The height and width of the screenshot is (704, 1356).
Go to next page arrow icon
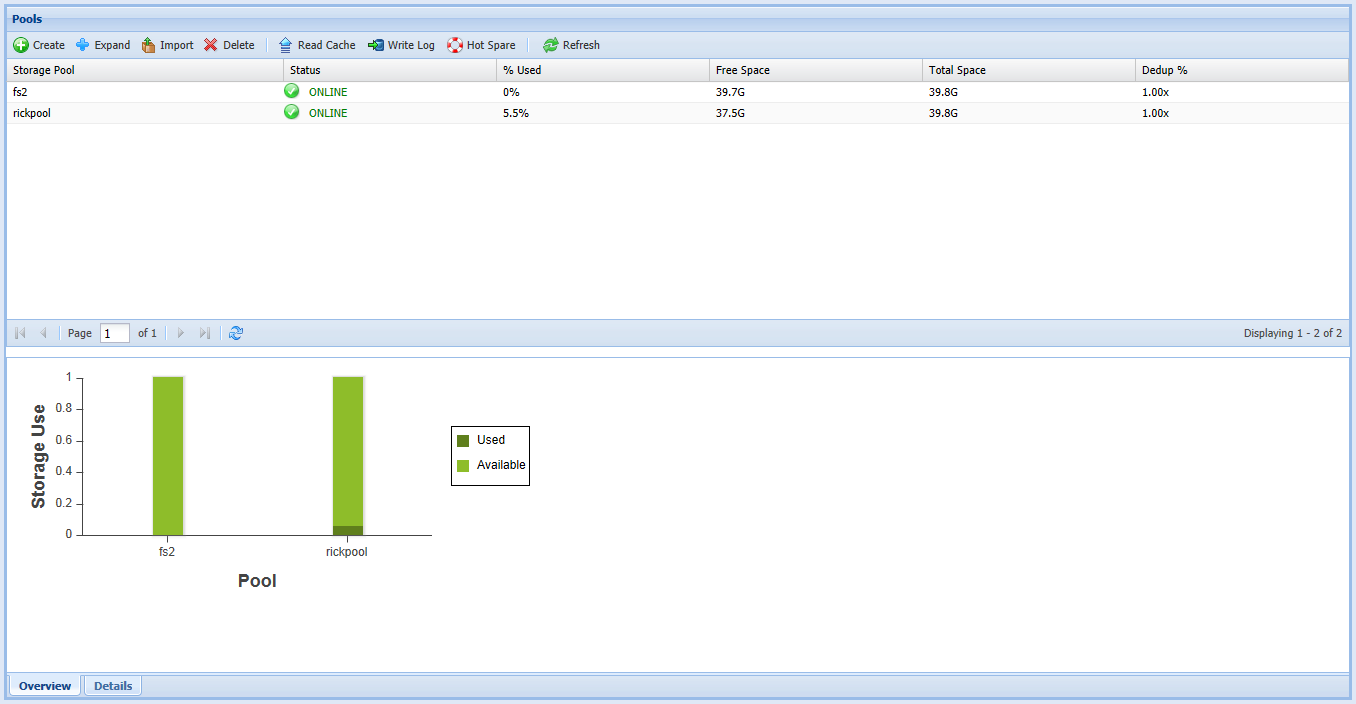(x=181, y=333)
